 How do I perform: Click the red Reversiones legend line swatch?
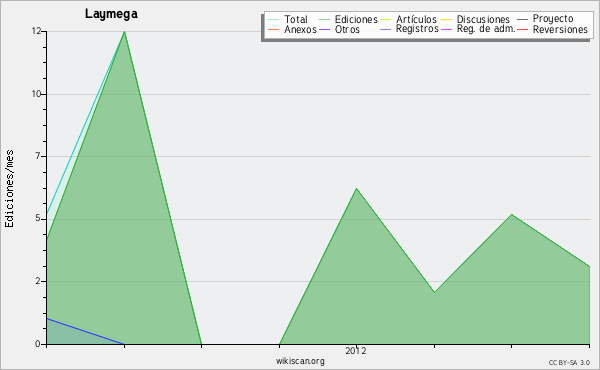tap(522, 29)
